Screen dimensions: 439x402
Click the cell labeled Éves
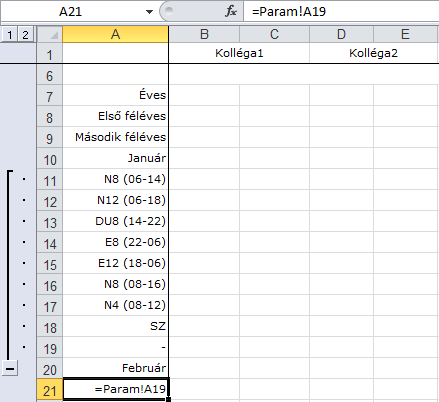click(x=115, y=95)
